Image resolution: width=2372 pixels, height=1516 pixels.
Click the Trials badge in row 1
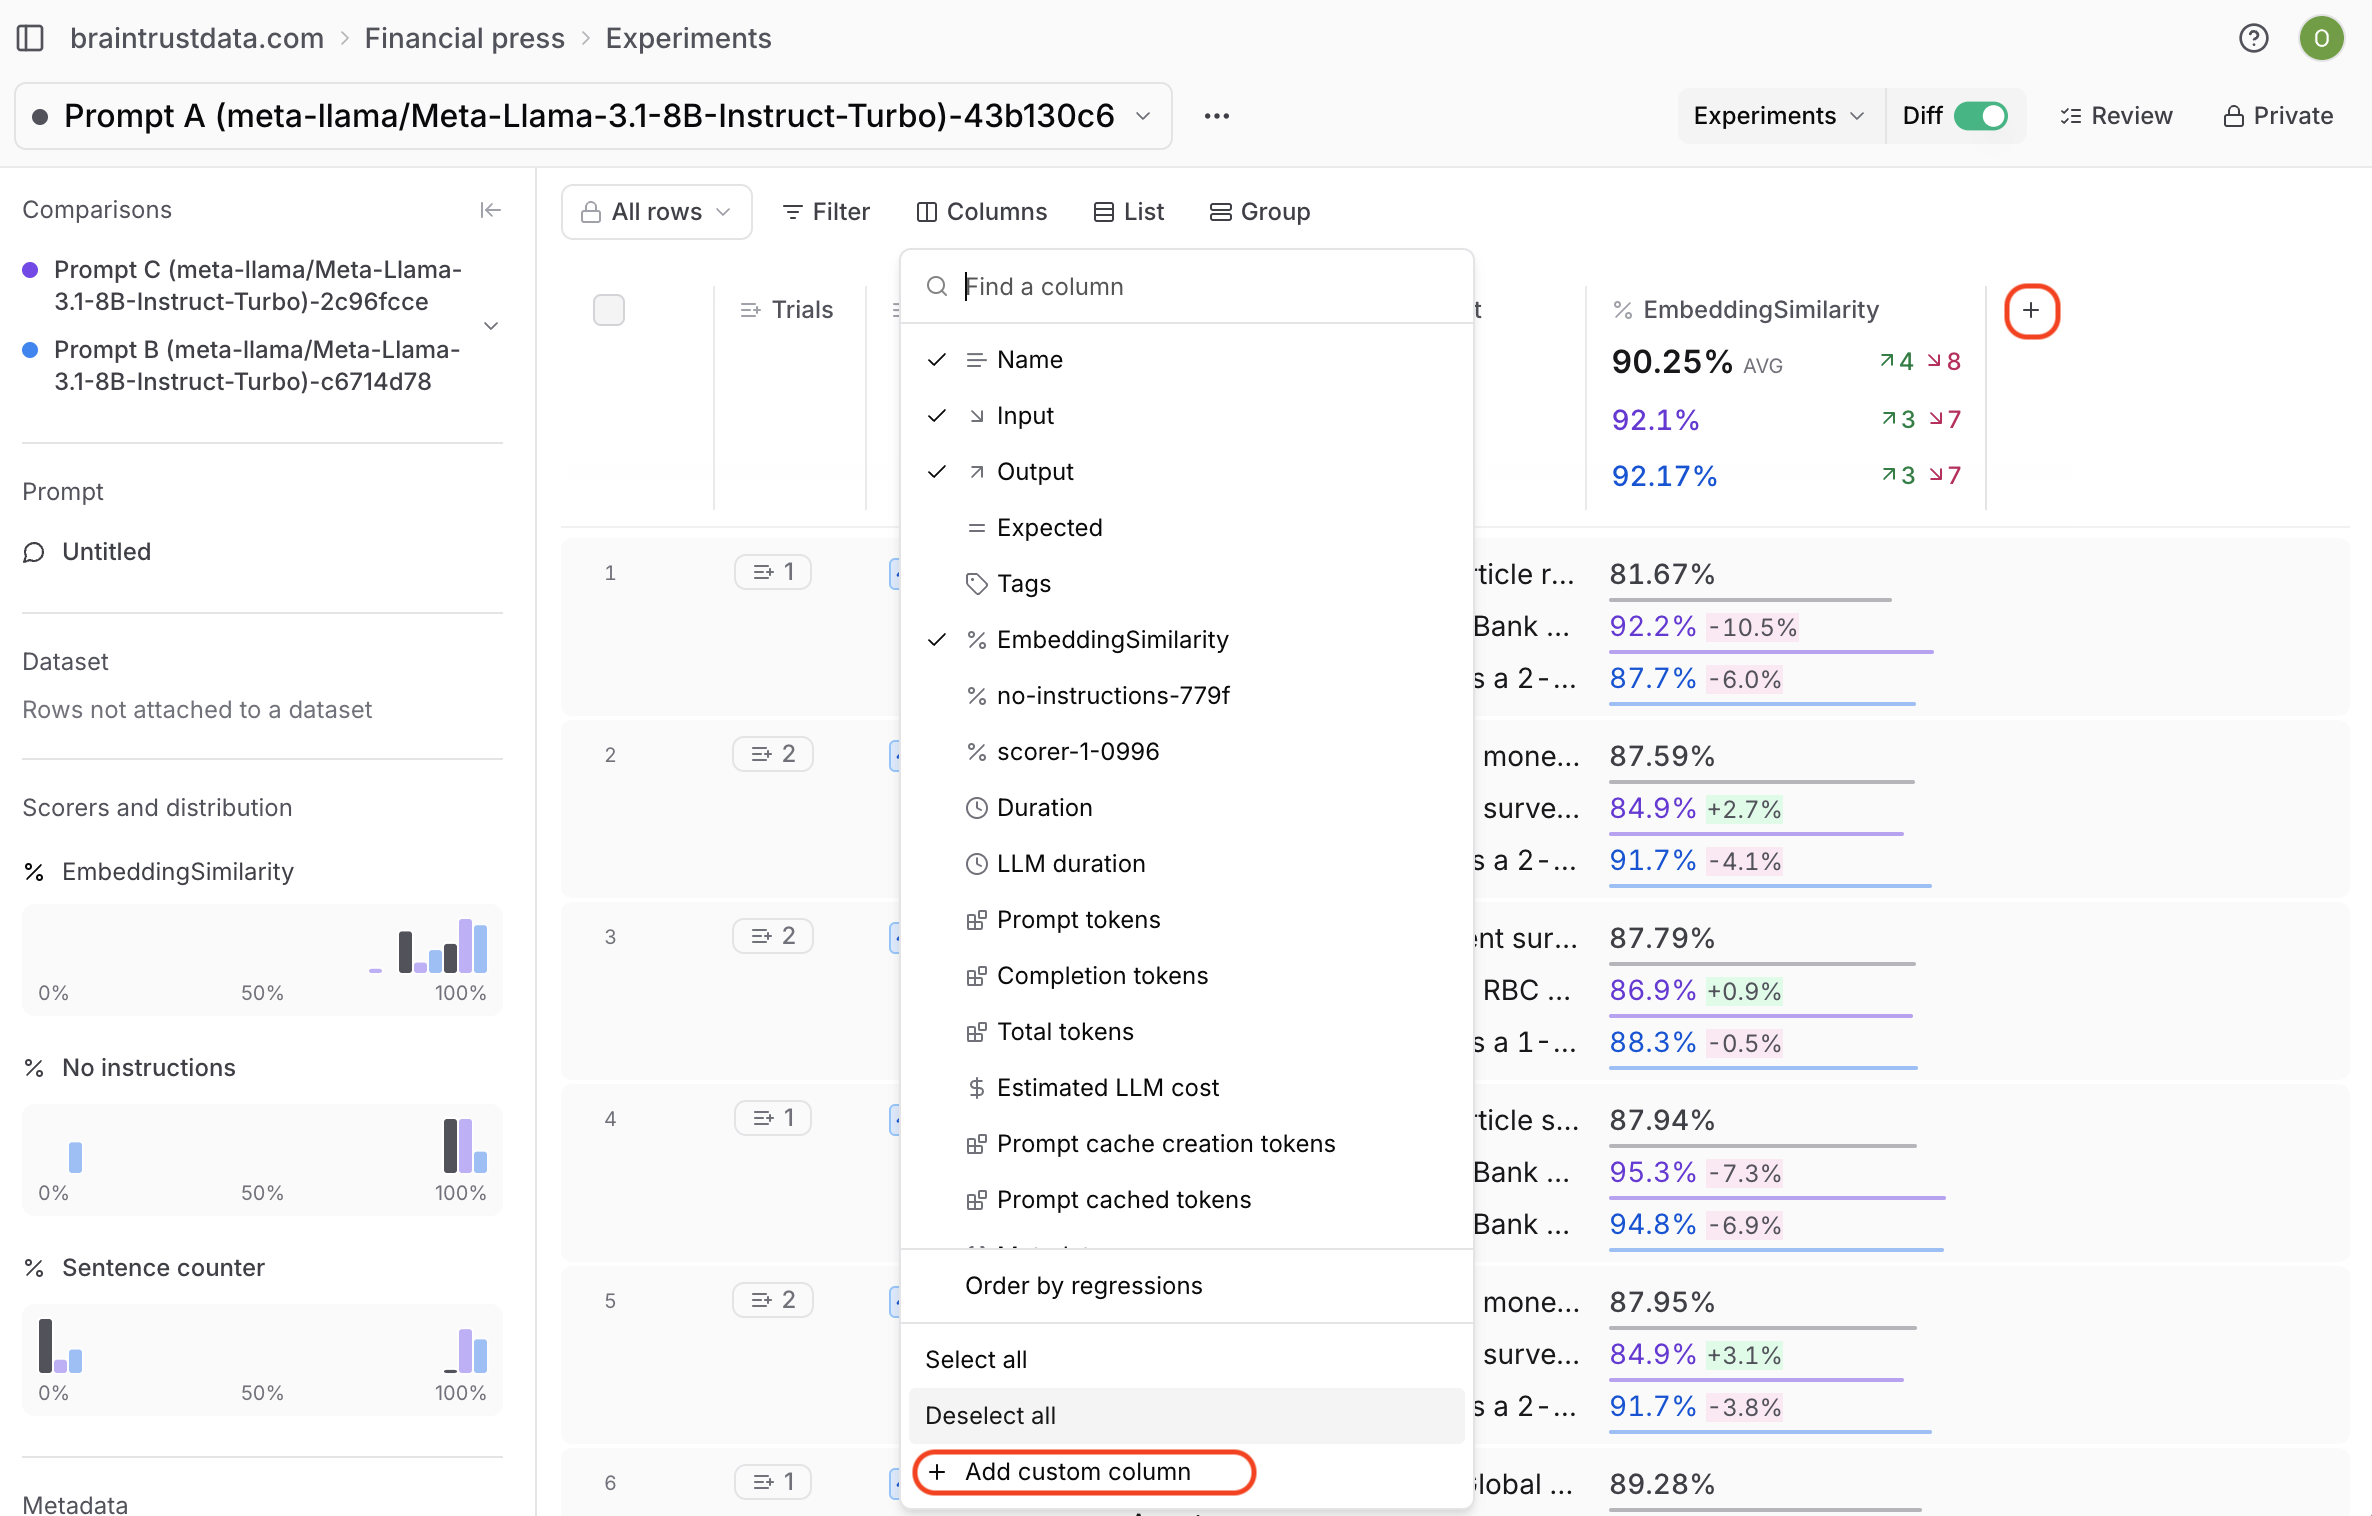[x=773, y=572]
